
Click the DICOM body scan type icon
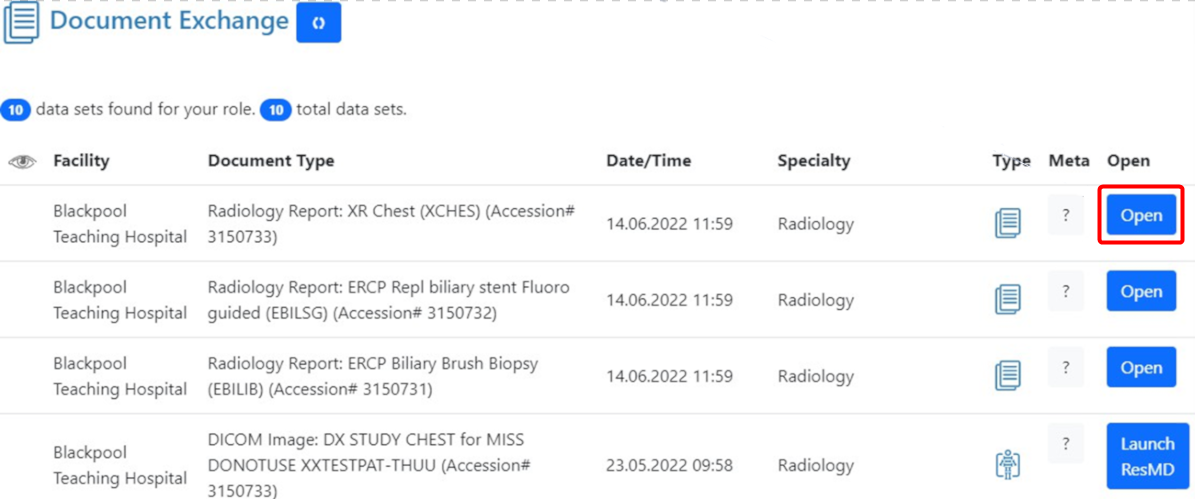(x=1008, y=465)
